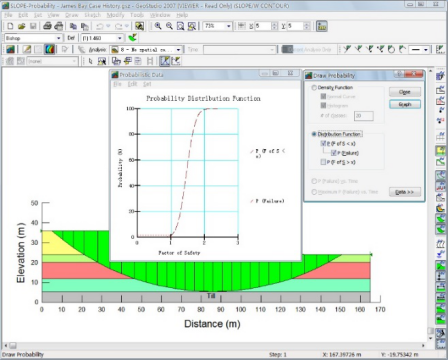Click the Data >> button
Viewport: 448px width, 360px height.
tap(405, 192)
